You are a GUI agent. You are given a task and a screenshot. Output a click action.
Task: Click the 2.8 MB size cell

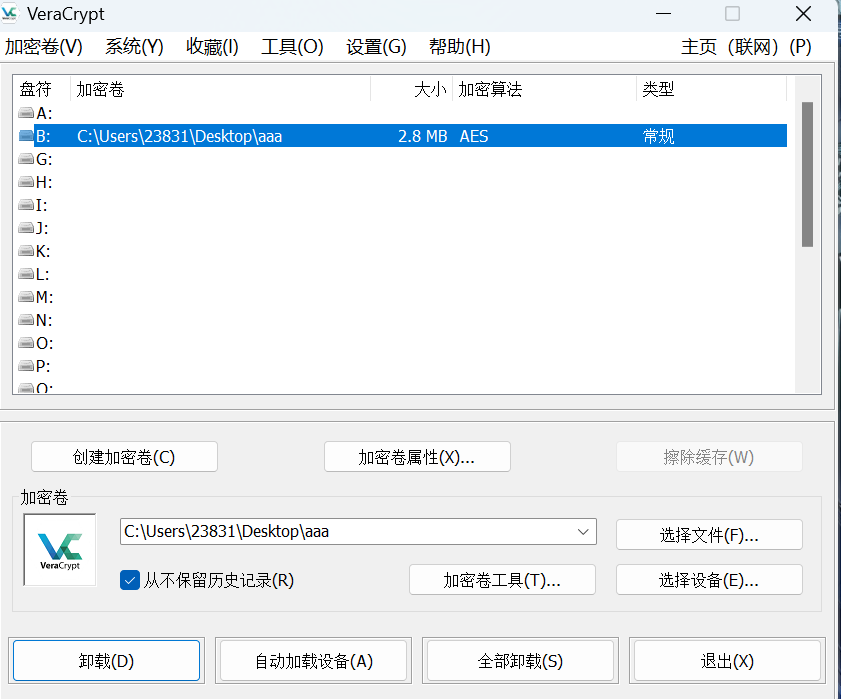(x=423, y=136)
